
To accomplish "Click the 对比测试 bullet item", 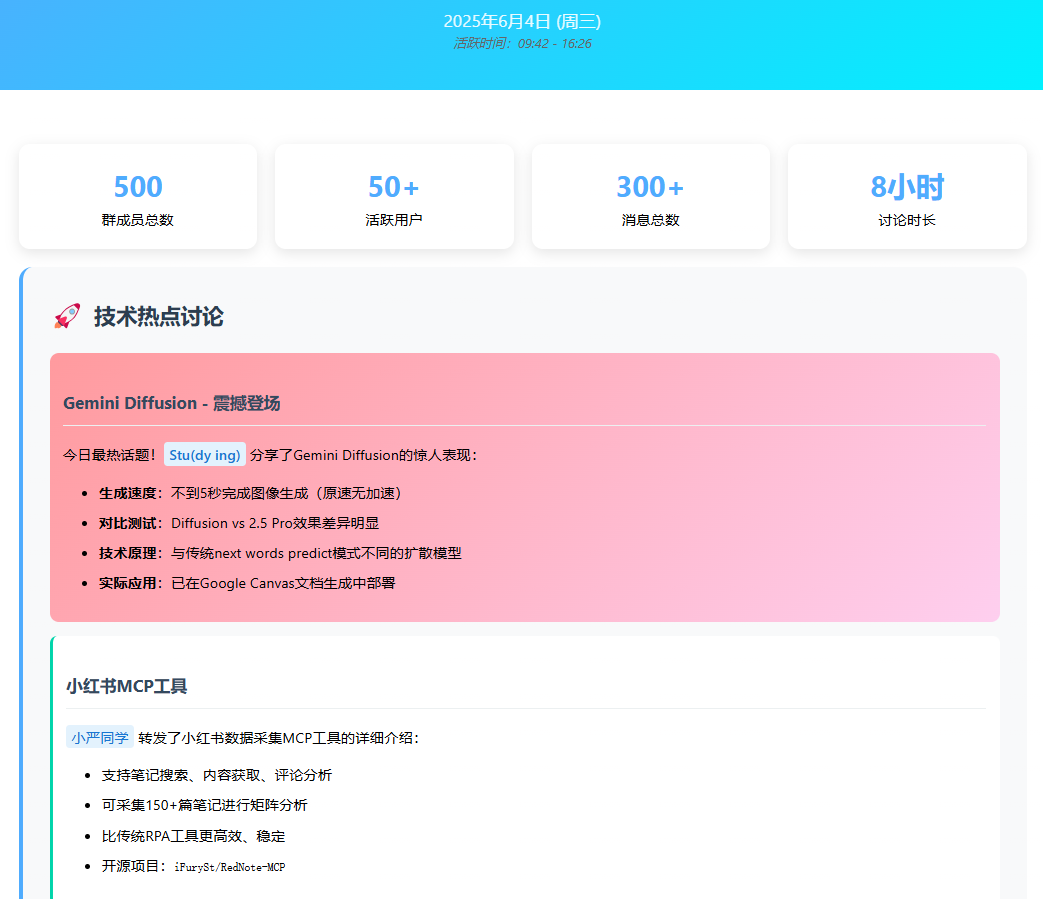I will pos(239,523).
